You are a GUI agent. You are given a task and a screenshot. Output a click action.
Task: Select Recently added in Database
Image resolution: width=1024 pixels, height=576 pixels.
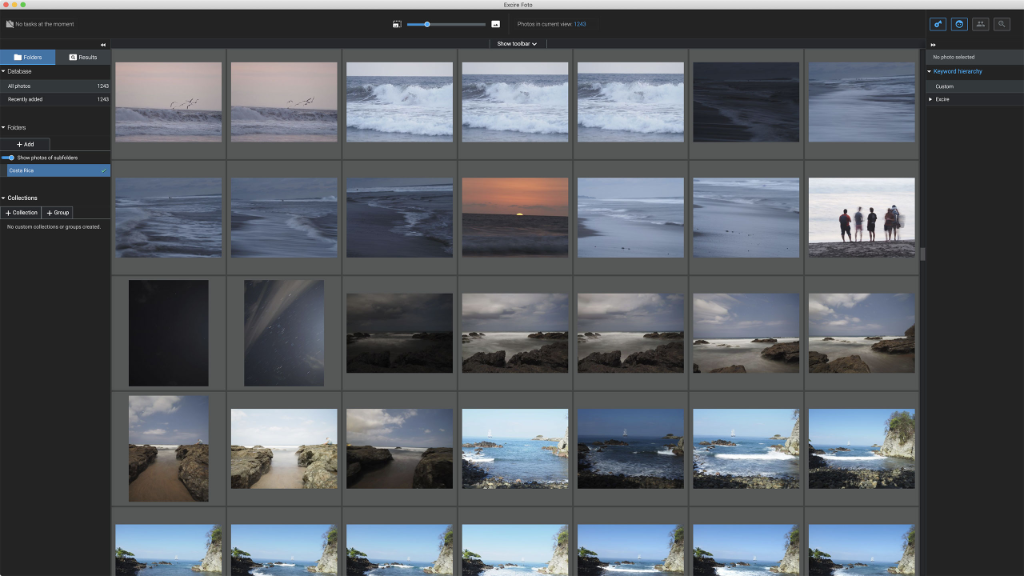tap(56, 99)
